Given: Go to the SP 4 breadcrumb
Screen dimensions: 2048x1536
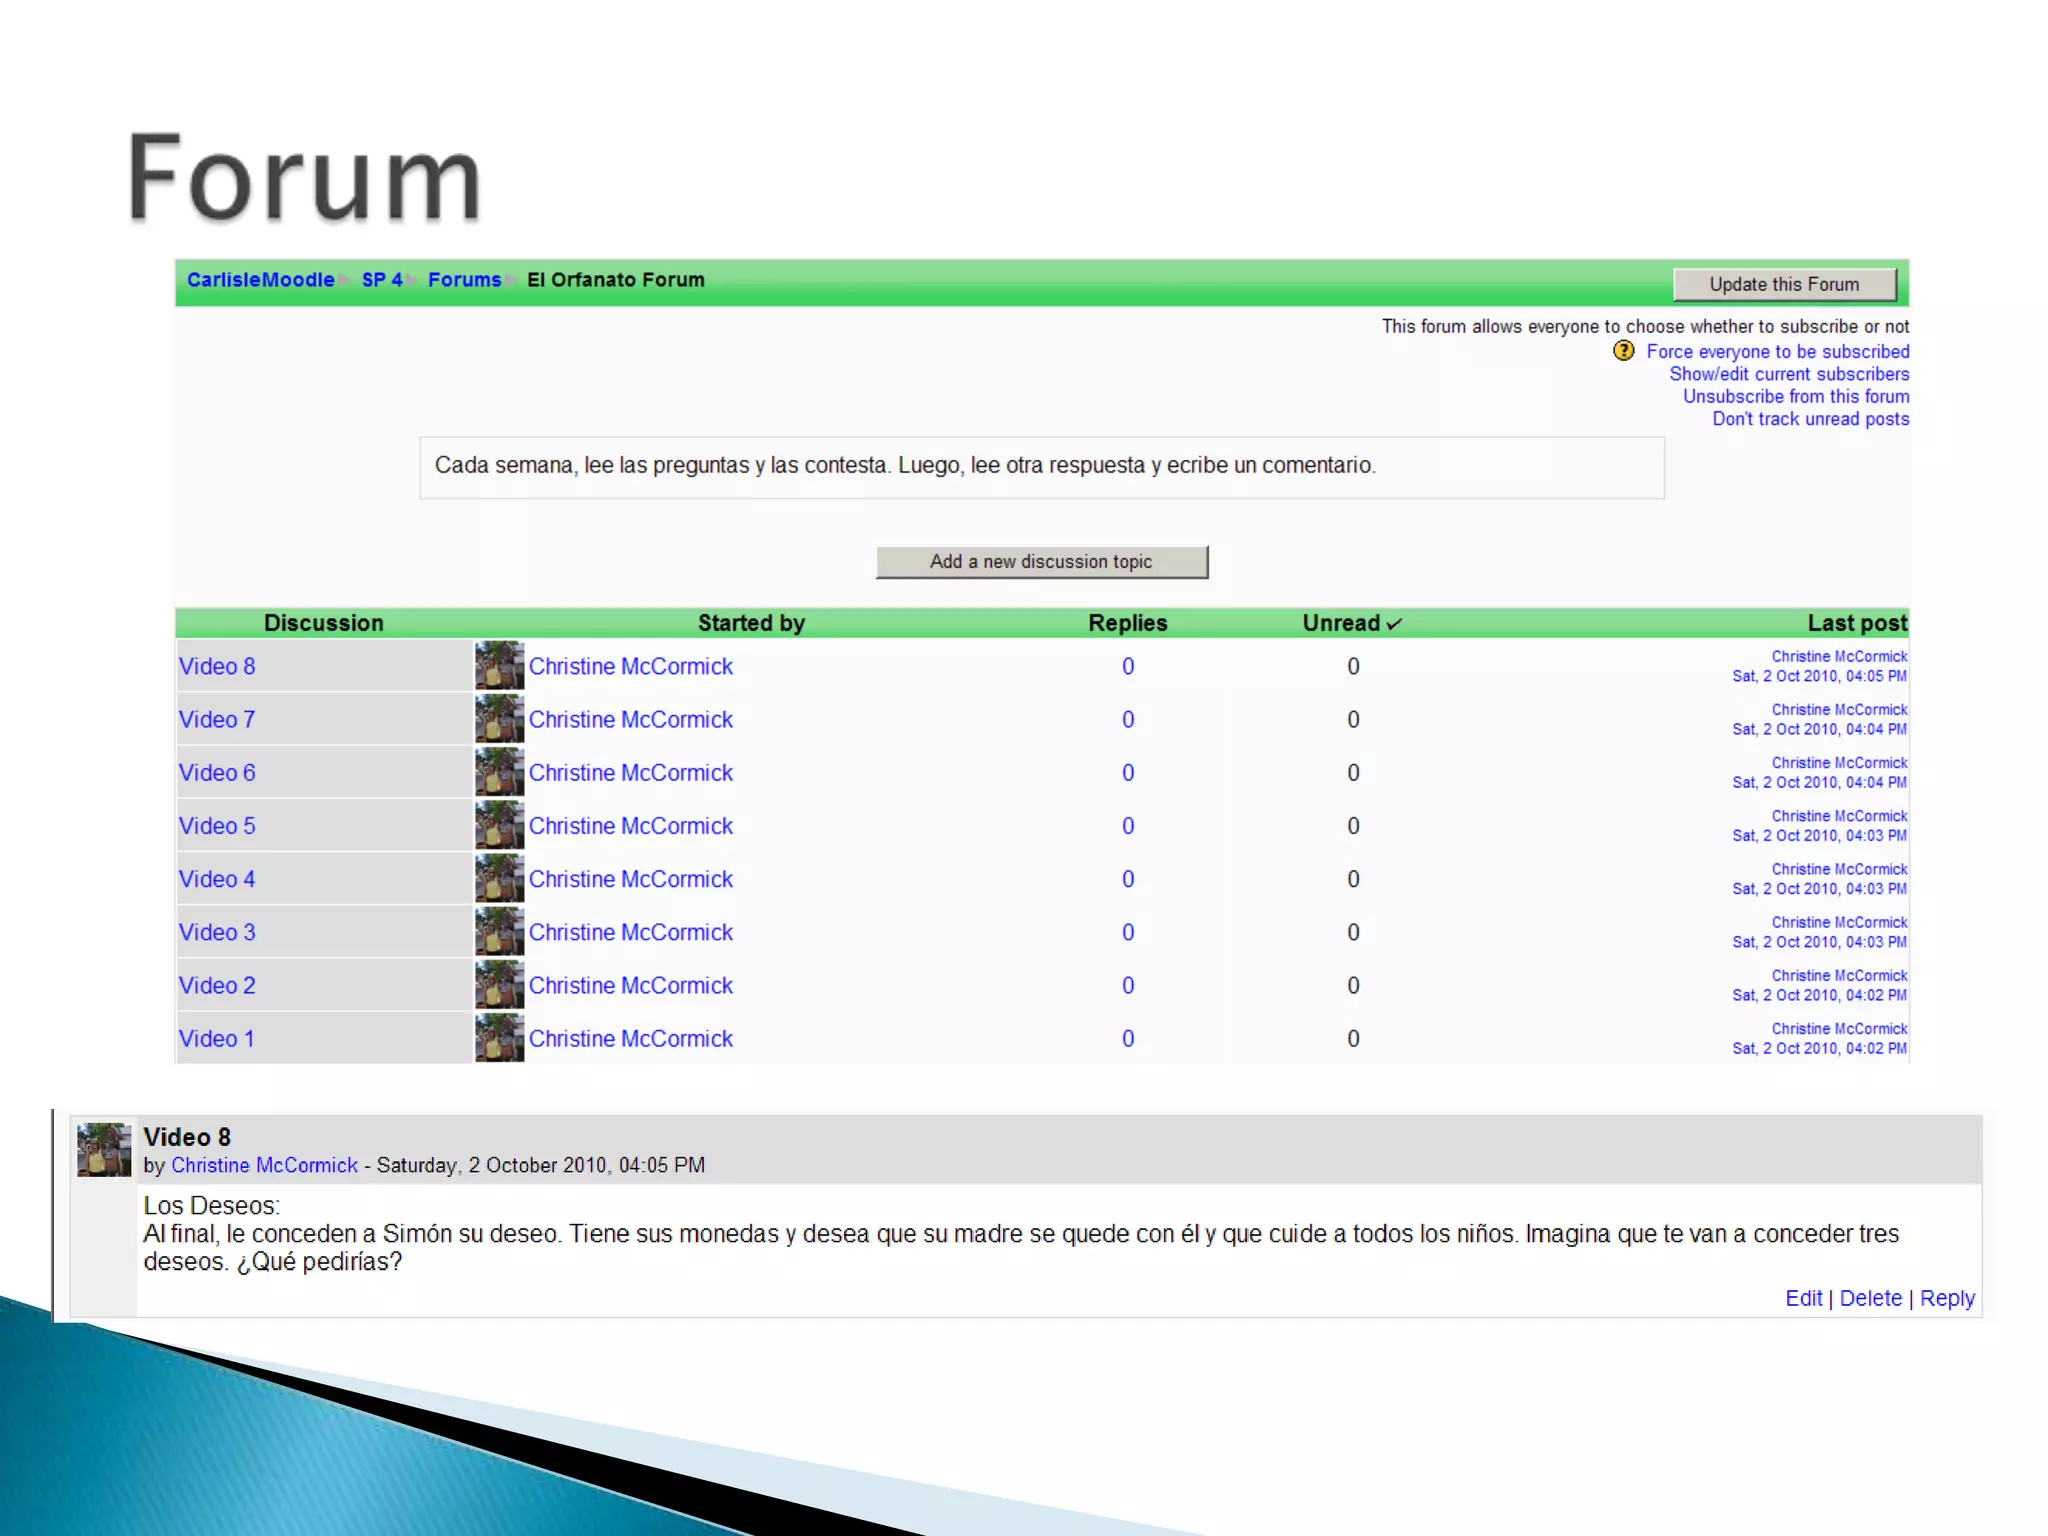Looking at the screenshot, I should click(382, 280).
